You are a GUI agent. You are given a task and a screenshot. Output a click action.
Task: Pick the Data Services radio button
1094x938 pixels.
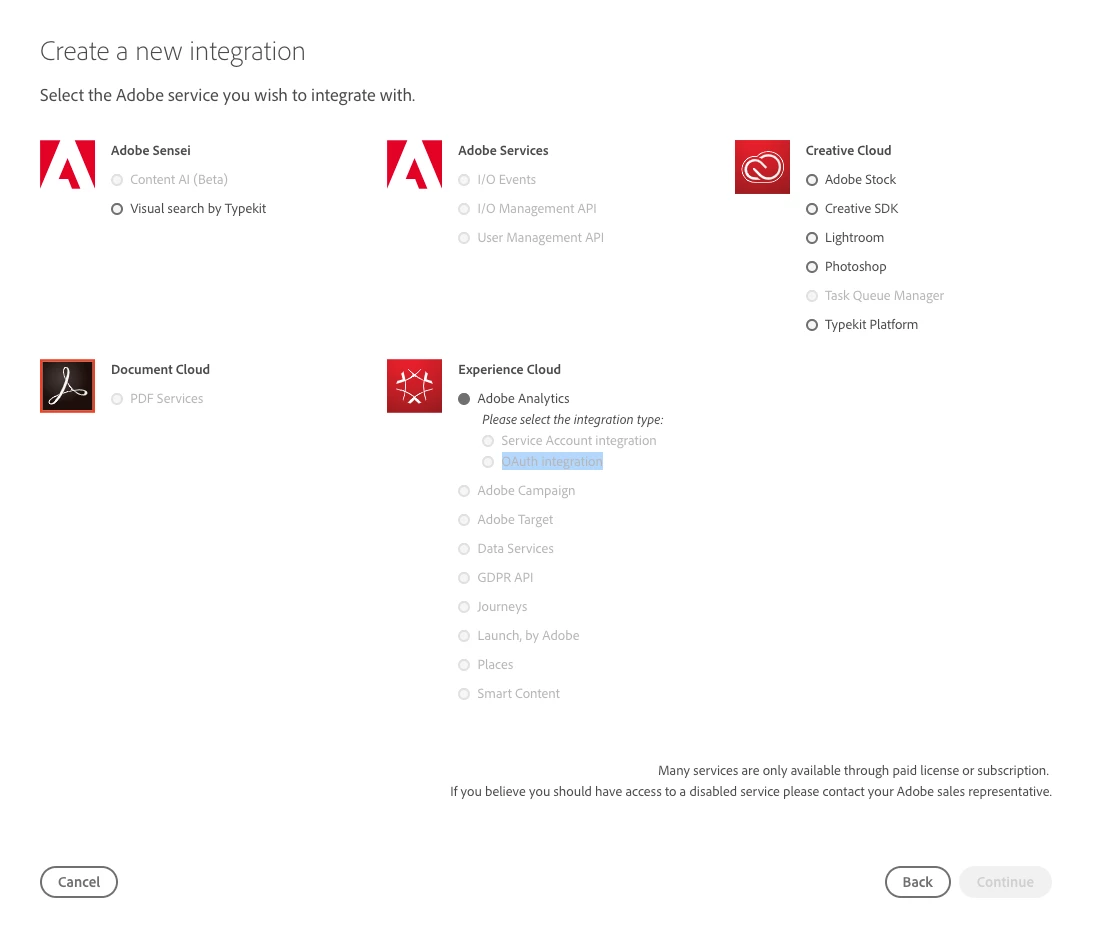[x=464, y=549]
